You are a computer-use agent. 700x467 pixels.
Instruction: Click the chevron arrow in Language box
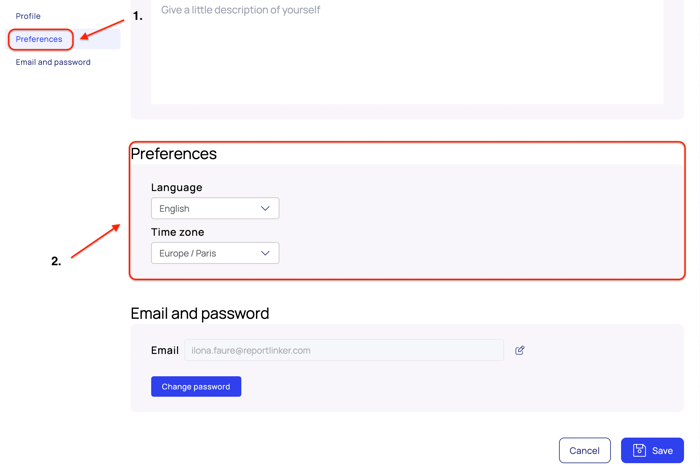[265, 209]
